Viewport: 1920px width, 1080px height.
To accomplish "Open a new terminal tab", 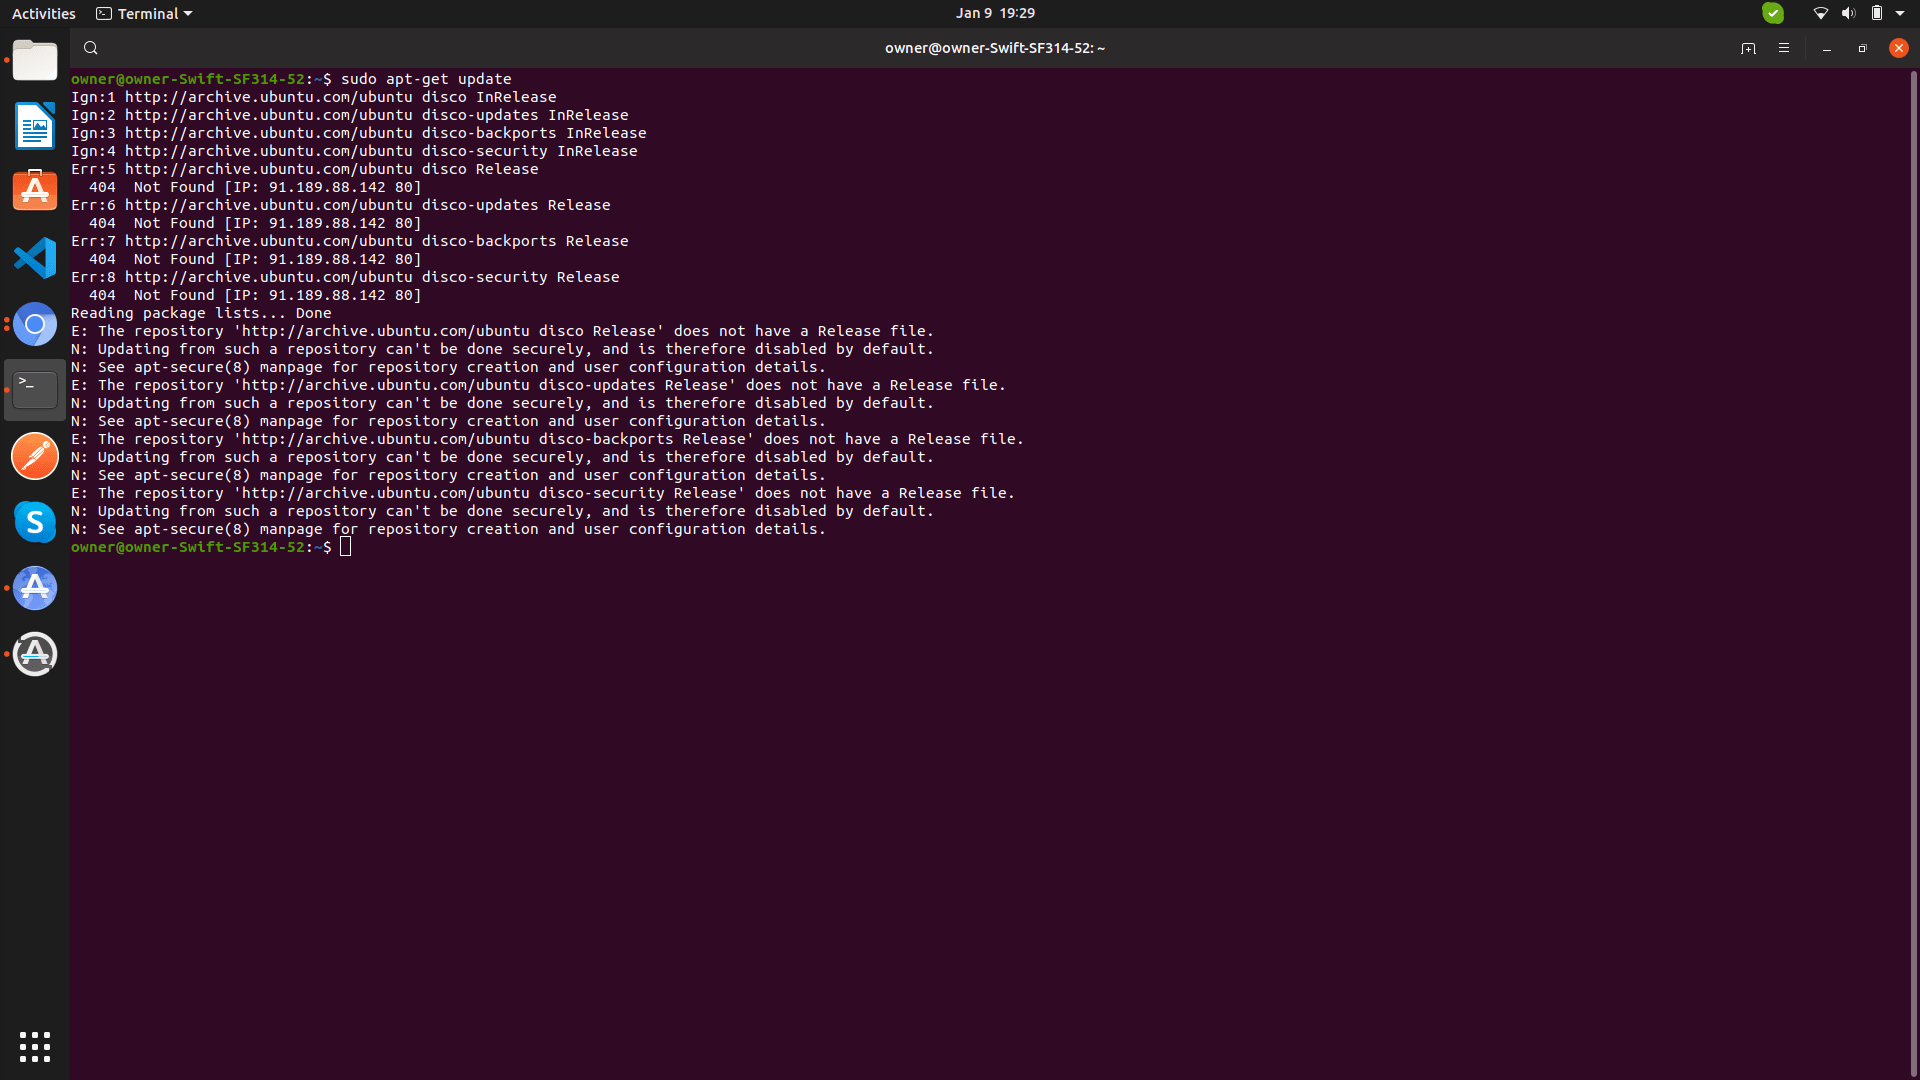I will [x=1749, y=47].
